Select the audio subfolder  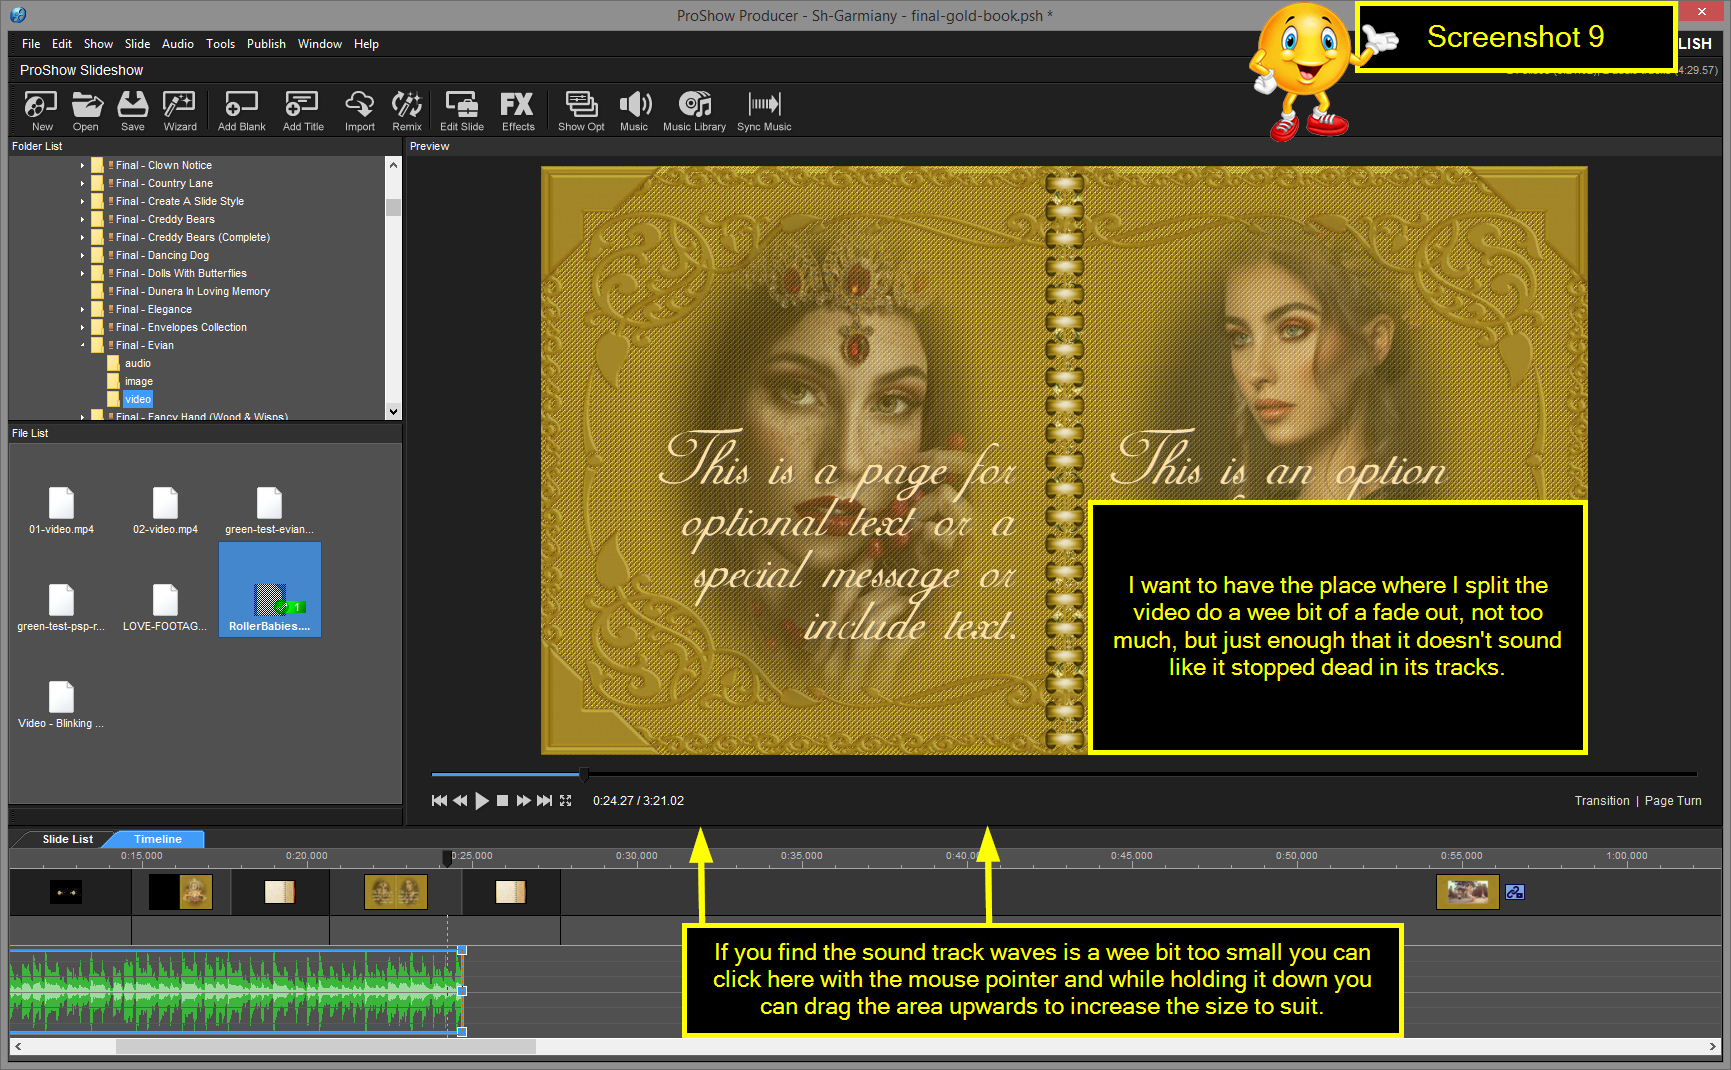click(138, 363)
